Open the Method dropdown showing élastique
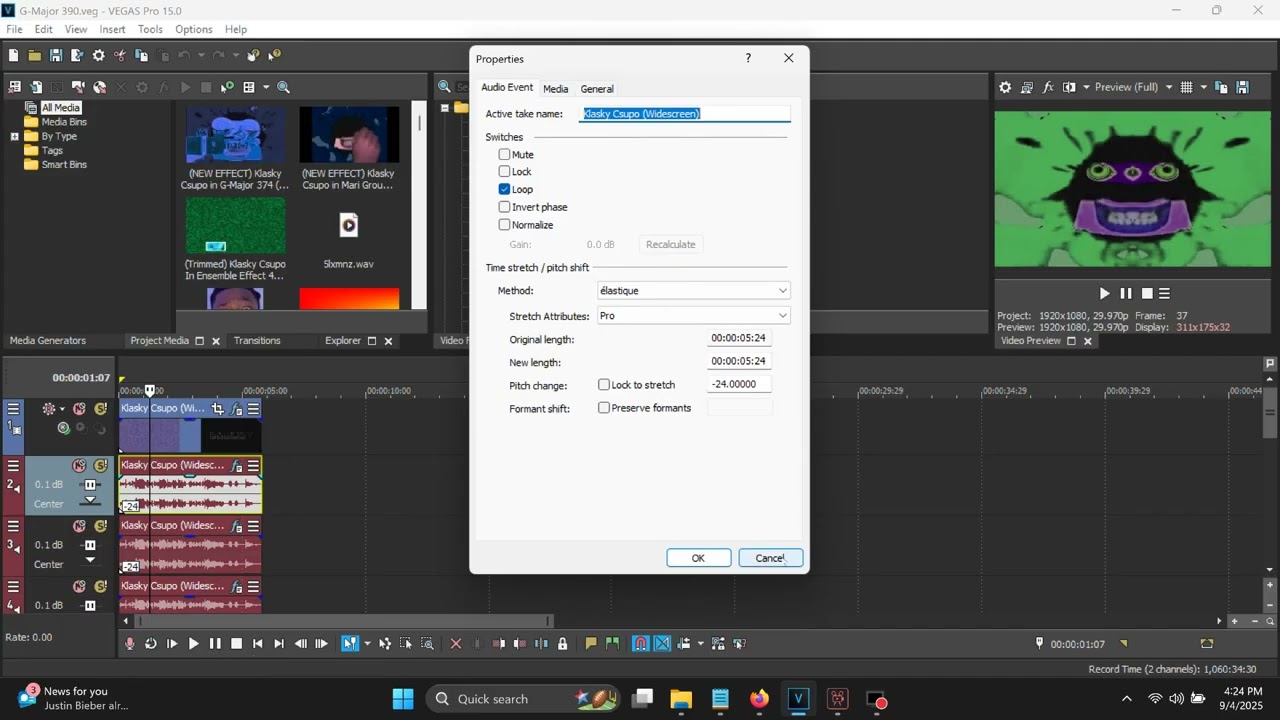Image resolution: width=1280 pixels, height=720 pixels. point(693,291)
